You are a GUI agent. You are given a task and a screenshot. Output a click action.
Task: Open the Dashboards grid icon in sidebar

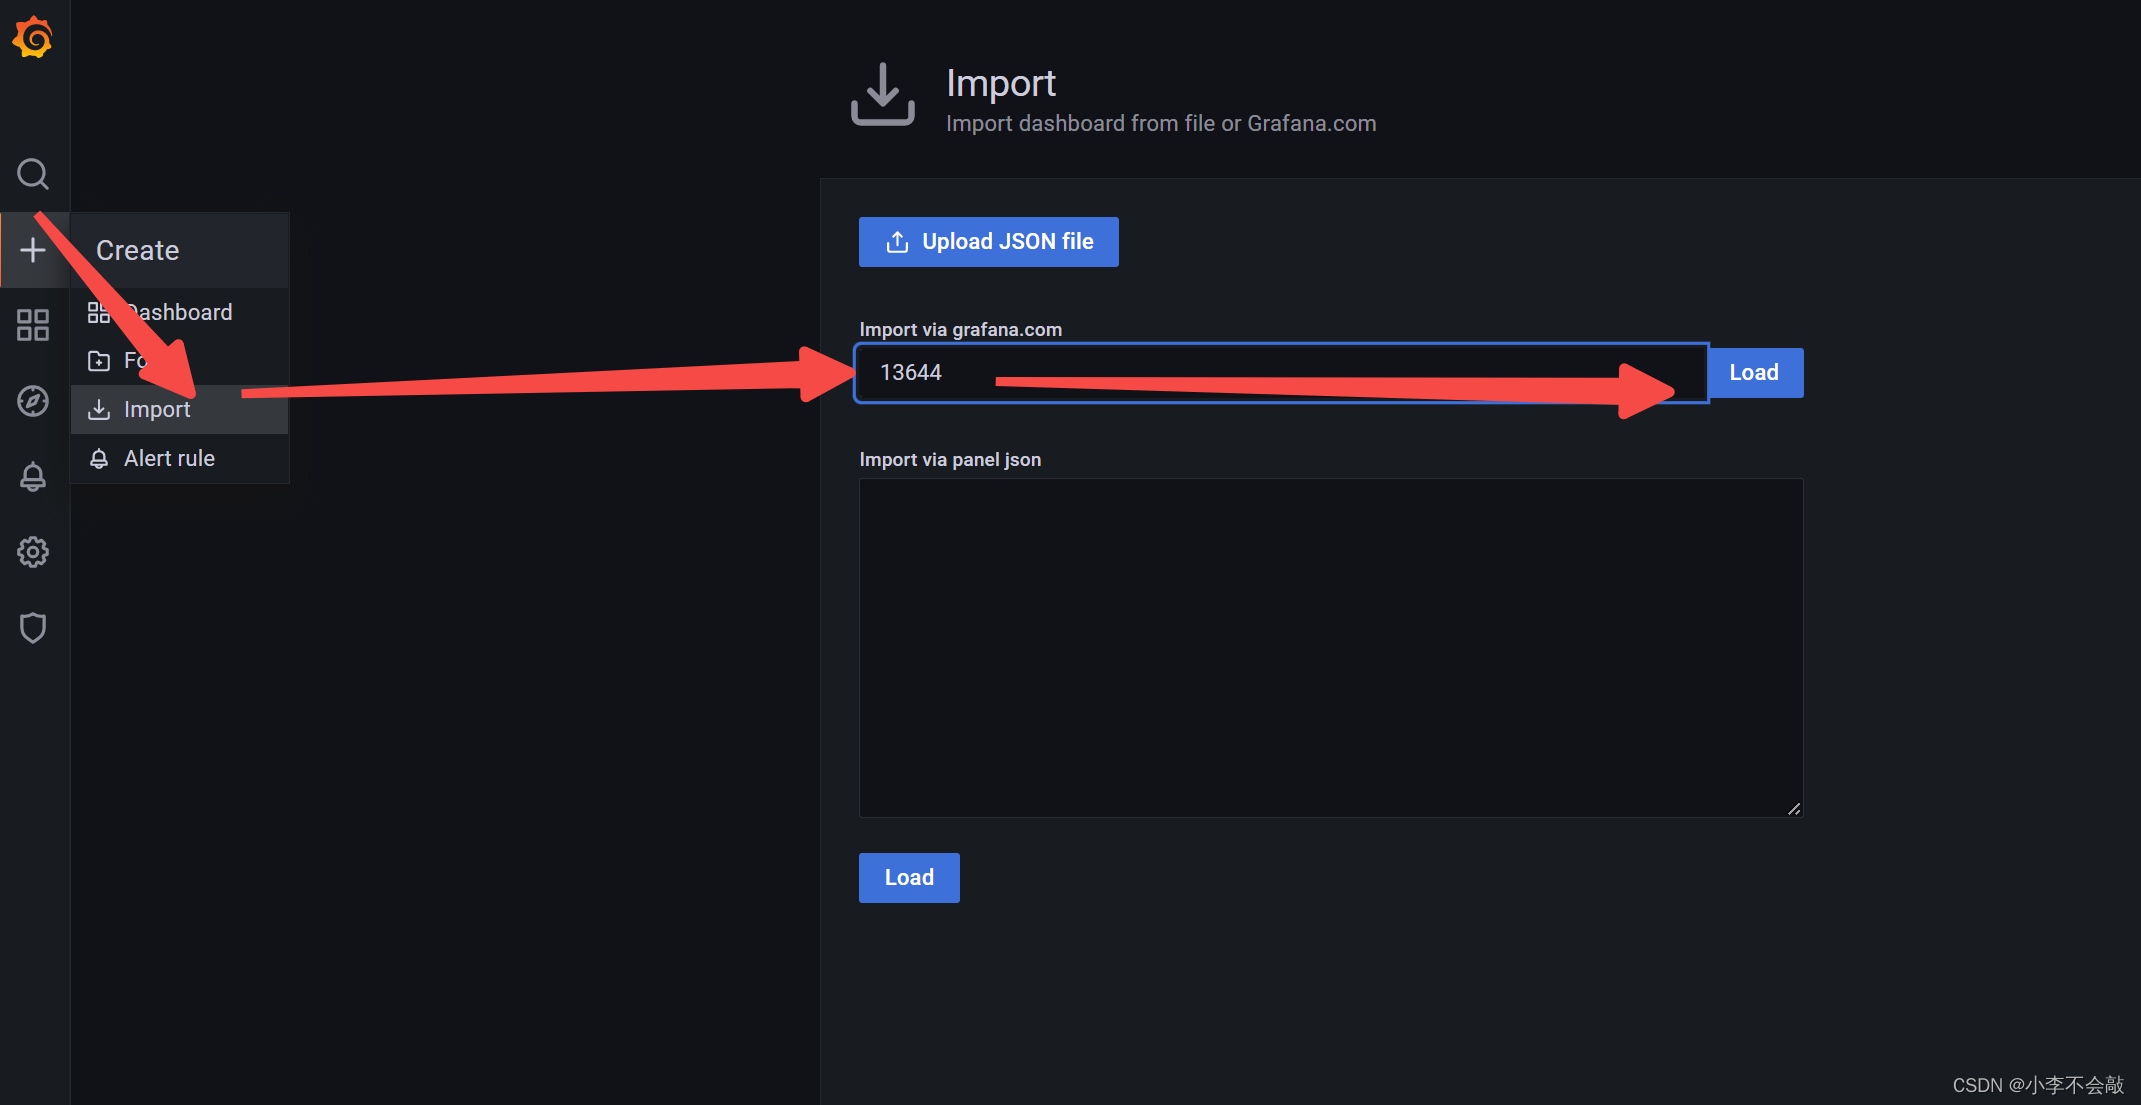click(x=33, y=325)
